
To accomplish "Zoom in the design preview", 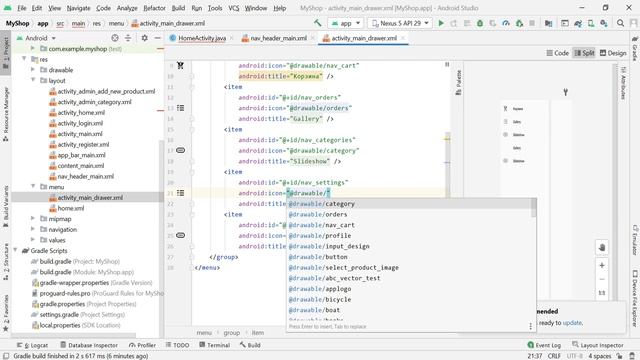I will [x=602, y=265].
